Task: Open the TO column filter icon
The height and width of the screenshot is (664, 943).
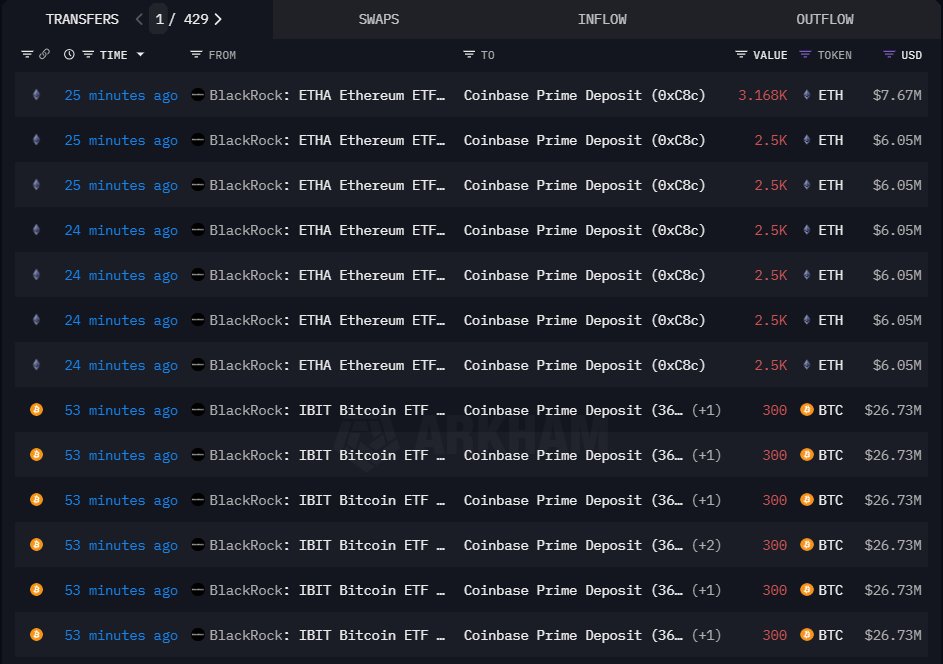Action: tap(469, 55)
